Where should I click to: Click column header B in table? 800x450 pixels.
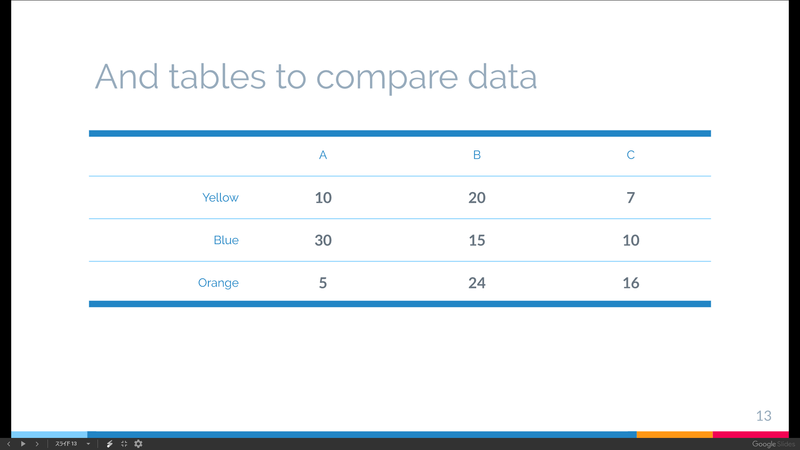[477, 155]
